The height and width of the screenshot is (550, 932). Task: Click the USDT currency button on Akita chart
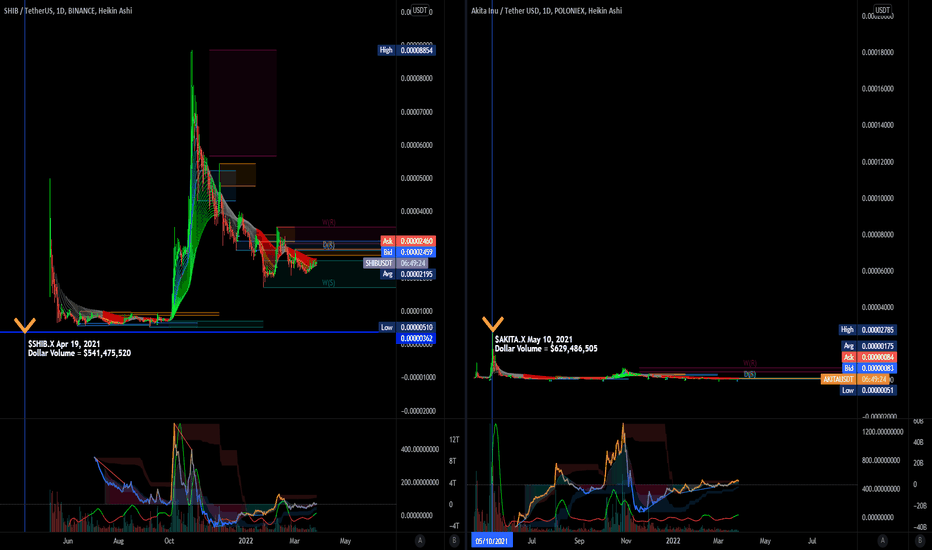coord(882,10)
